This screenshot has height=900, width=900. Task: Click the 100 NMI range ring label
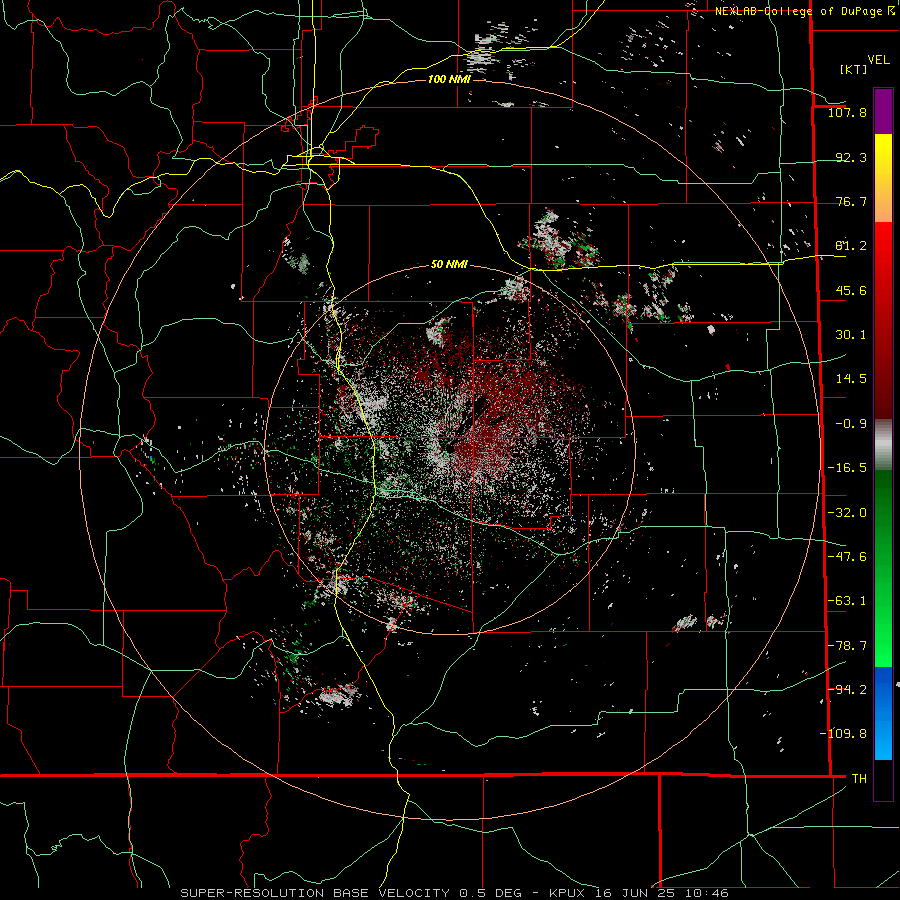click(x=449, y=79)
